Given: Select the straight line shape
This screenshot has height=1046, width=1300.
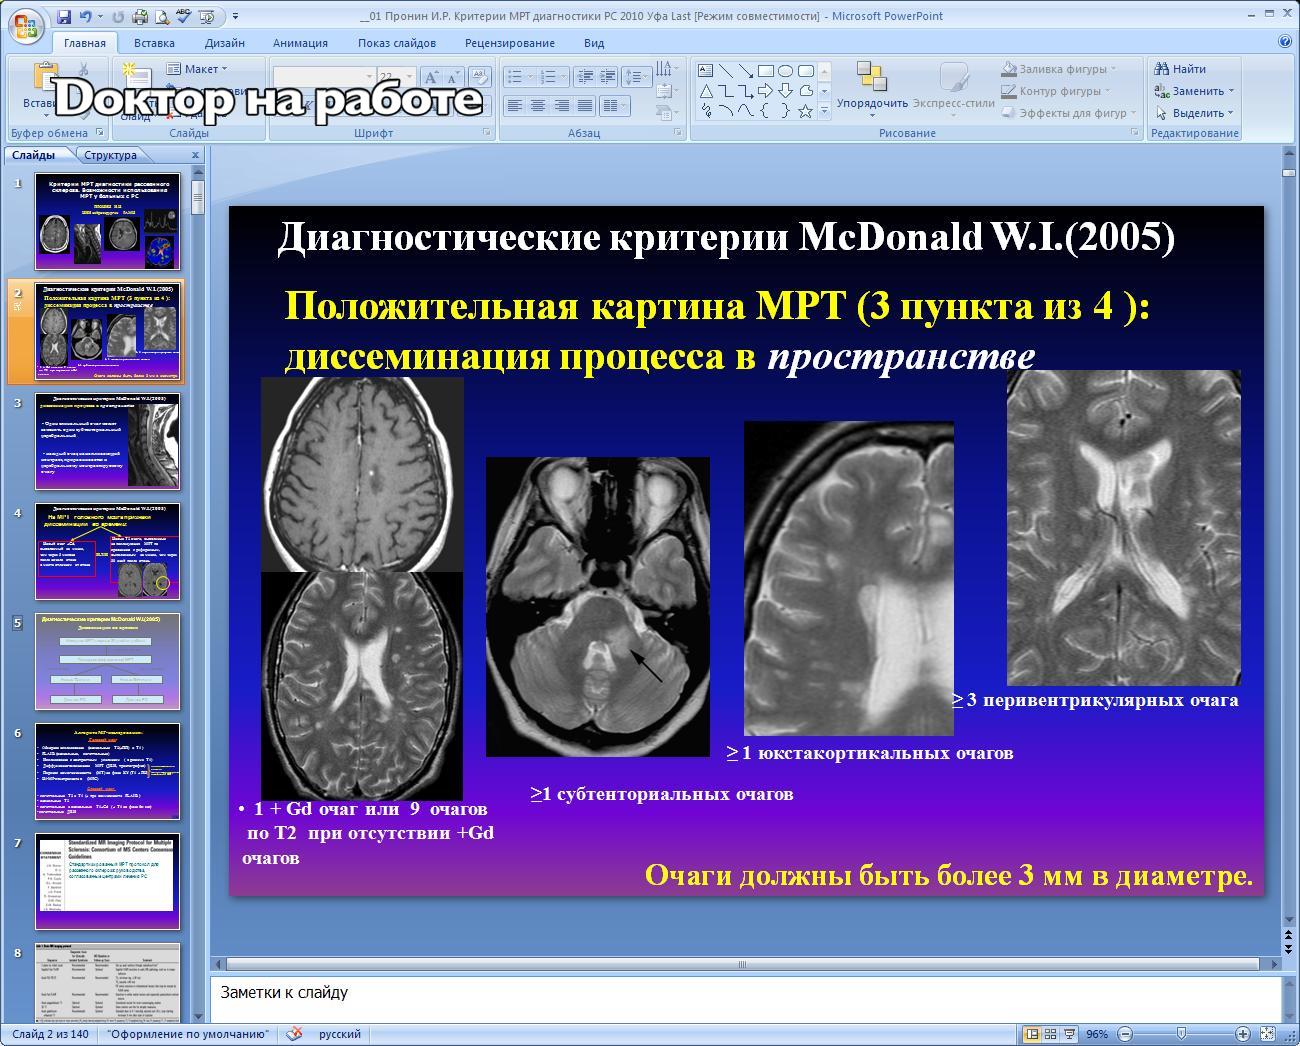Looking at the screenshot, I should tap(726, 71).
